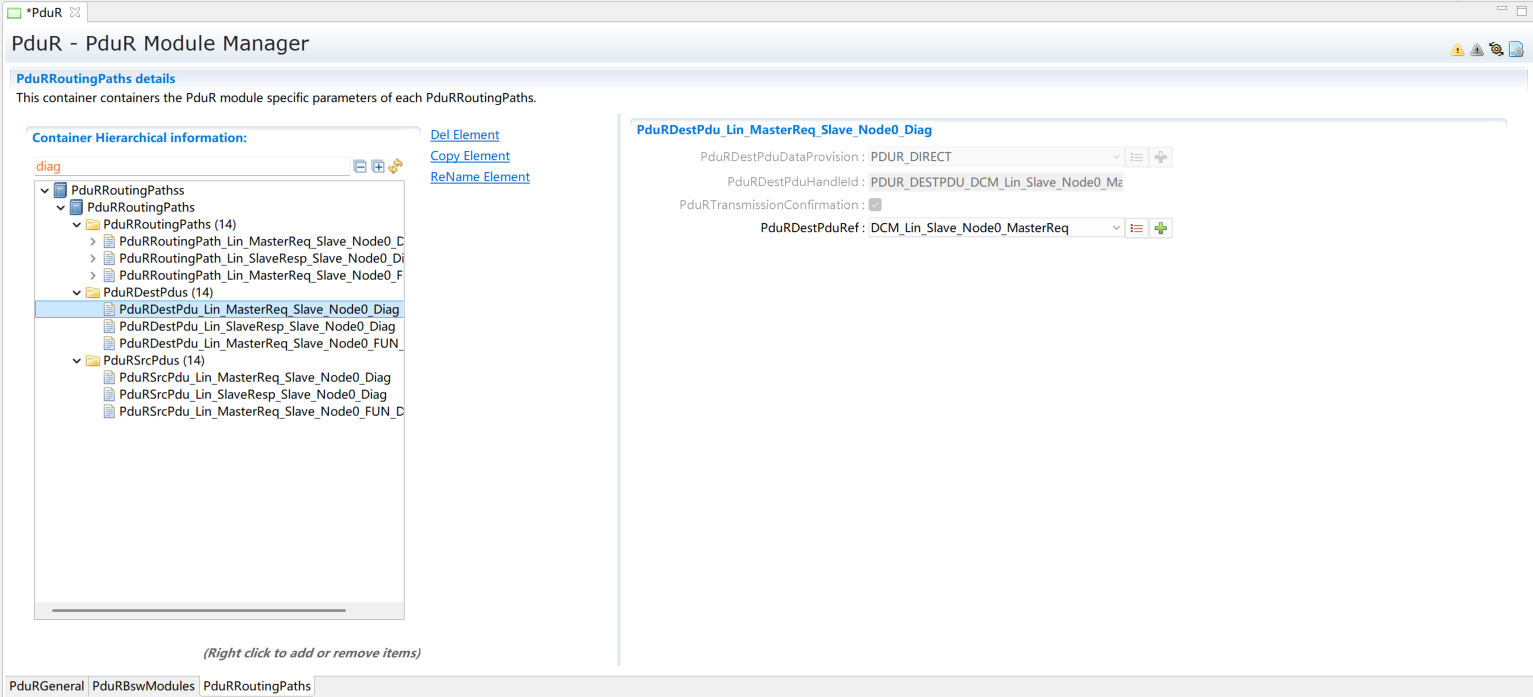This screenshot has width=1533, height=697.
Task: Click the tree filter field containing 'diag'
Action: coord(190,167)
